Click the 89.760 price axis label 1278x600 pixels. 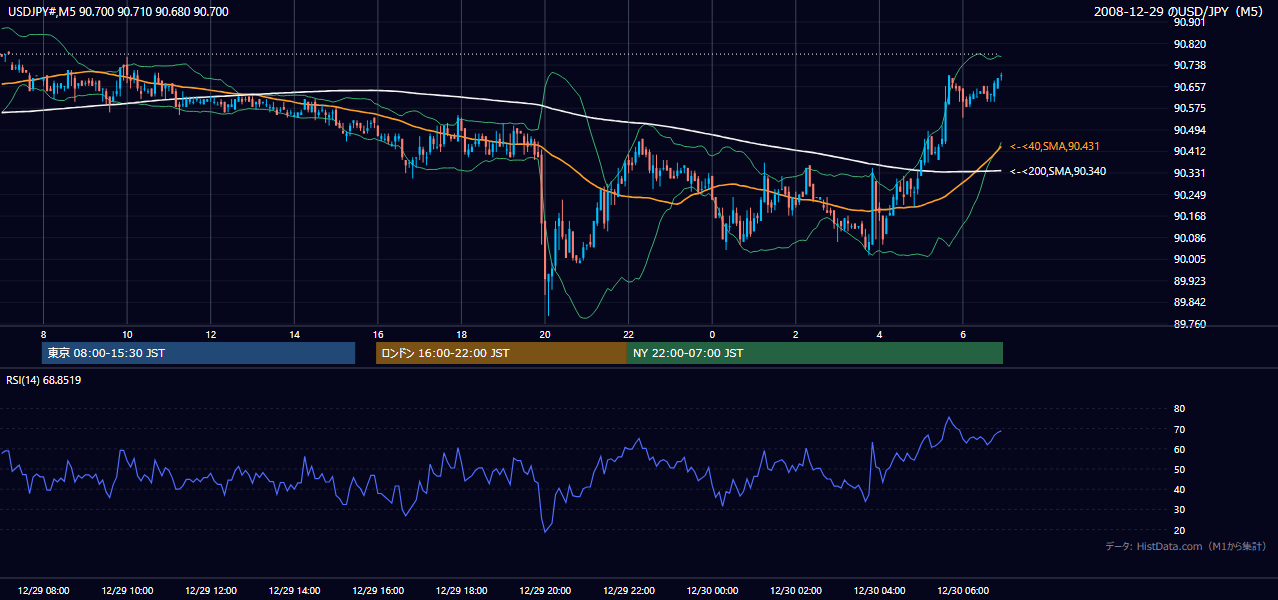point(1190,324)
